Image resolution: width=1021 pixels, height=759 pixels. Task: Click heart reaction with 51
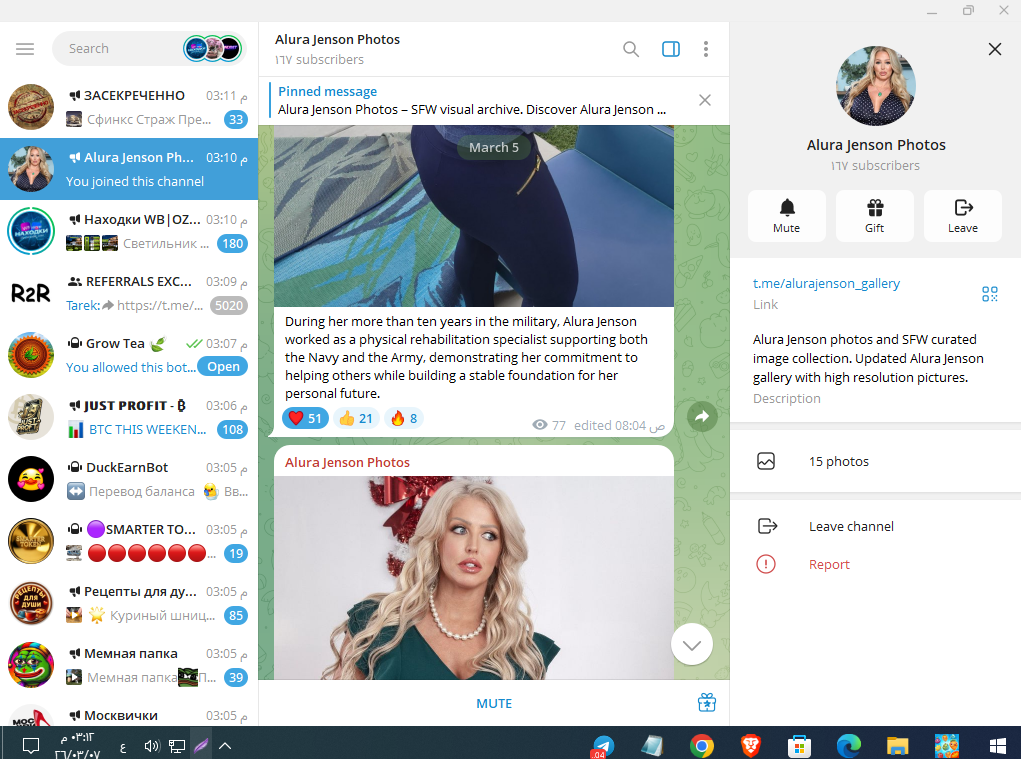pyautogui.click(x=305, y=419)
